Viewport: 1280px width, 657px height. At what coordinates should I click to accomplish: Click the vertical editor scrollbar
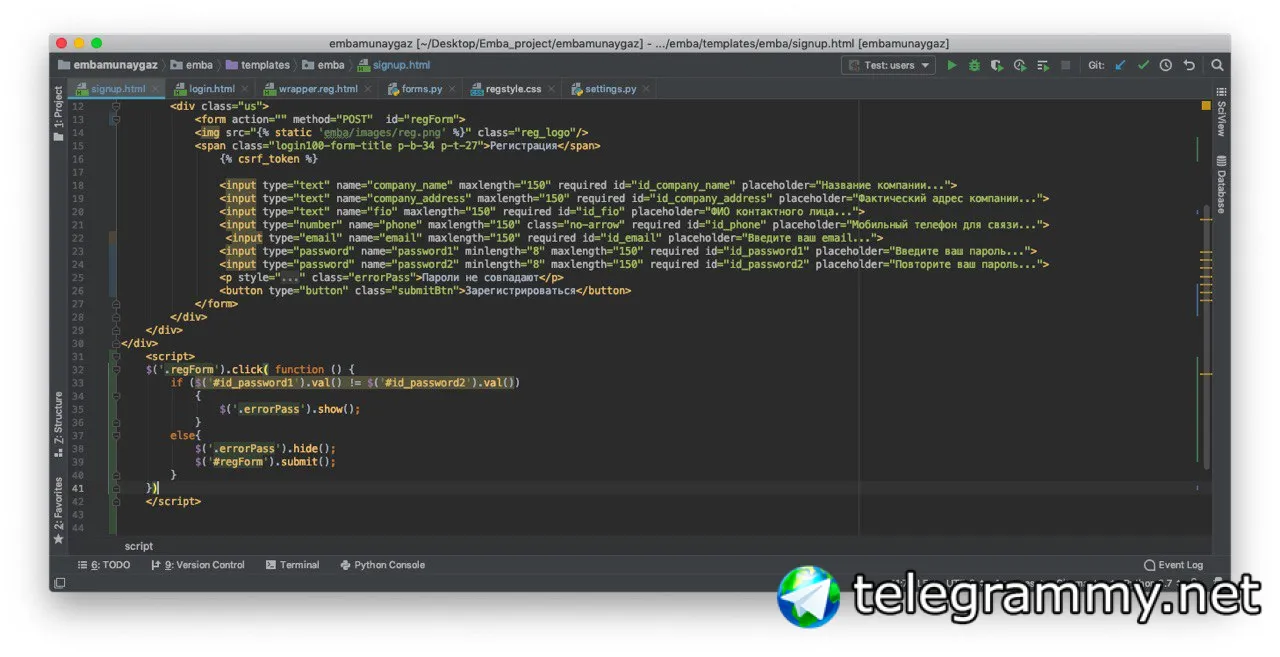point(1206,337)
